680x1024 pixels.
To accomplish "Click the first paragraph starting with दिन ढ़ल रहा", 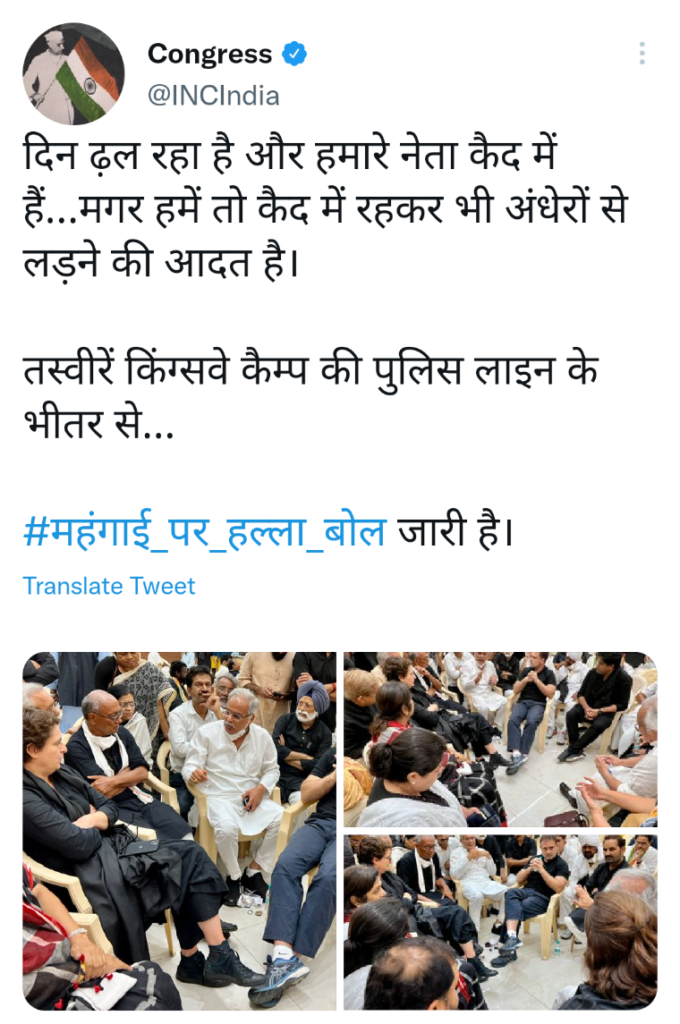I will pyautogui.click(x=325, y=210).
